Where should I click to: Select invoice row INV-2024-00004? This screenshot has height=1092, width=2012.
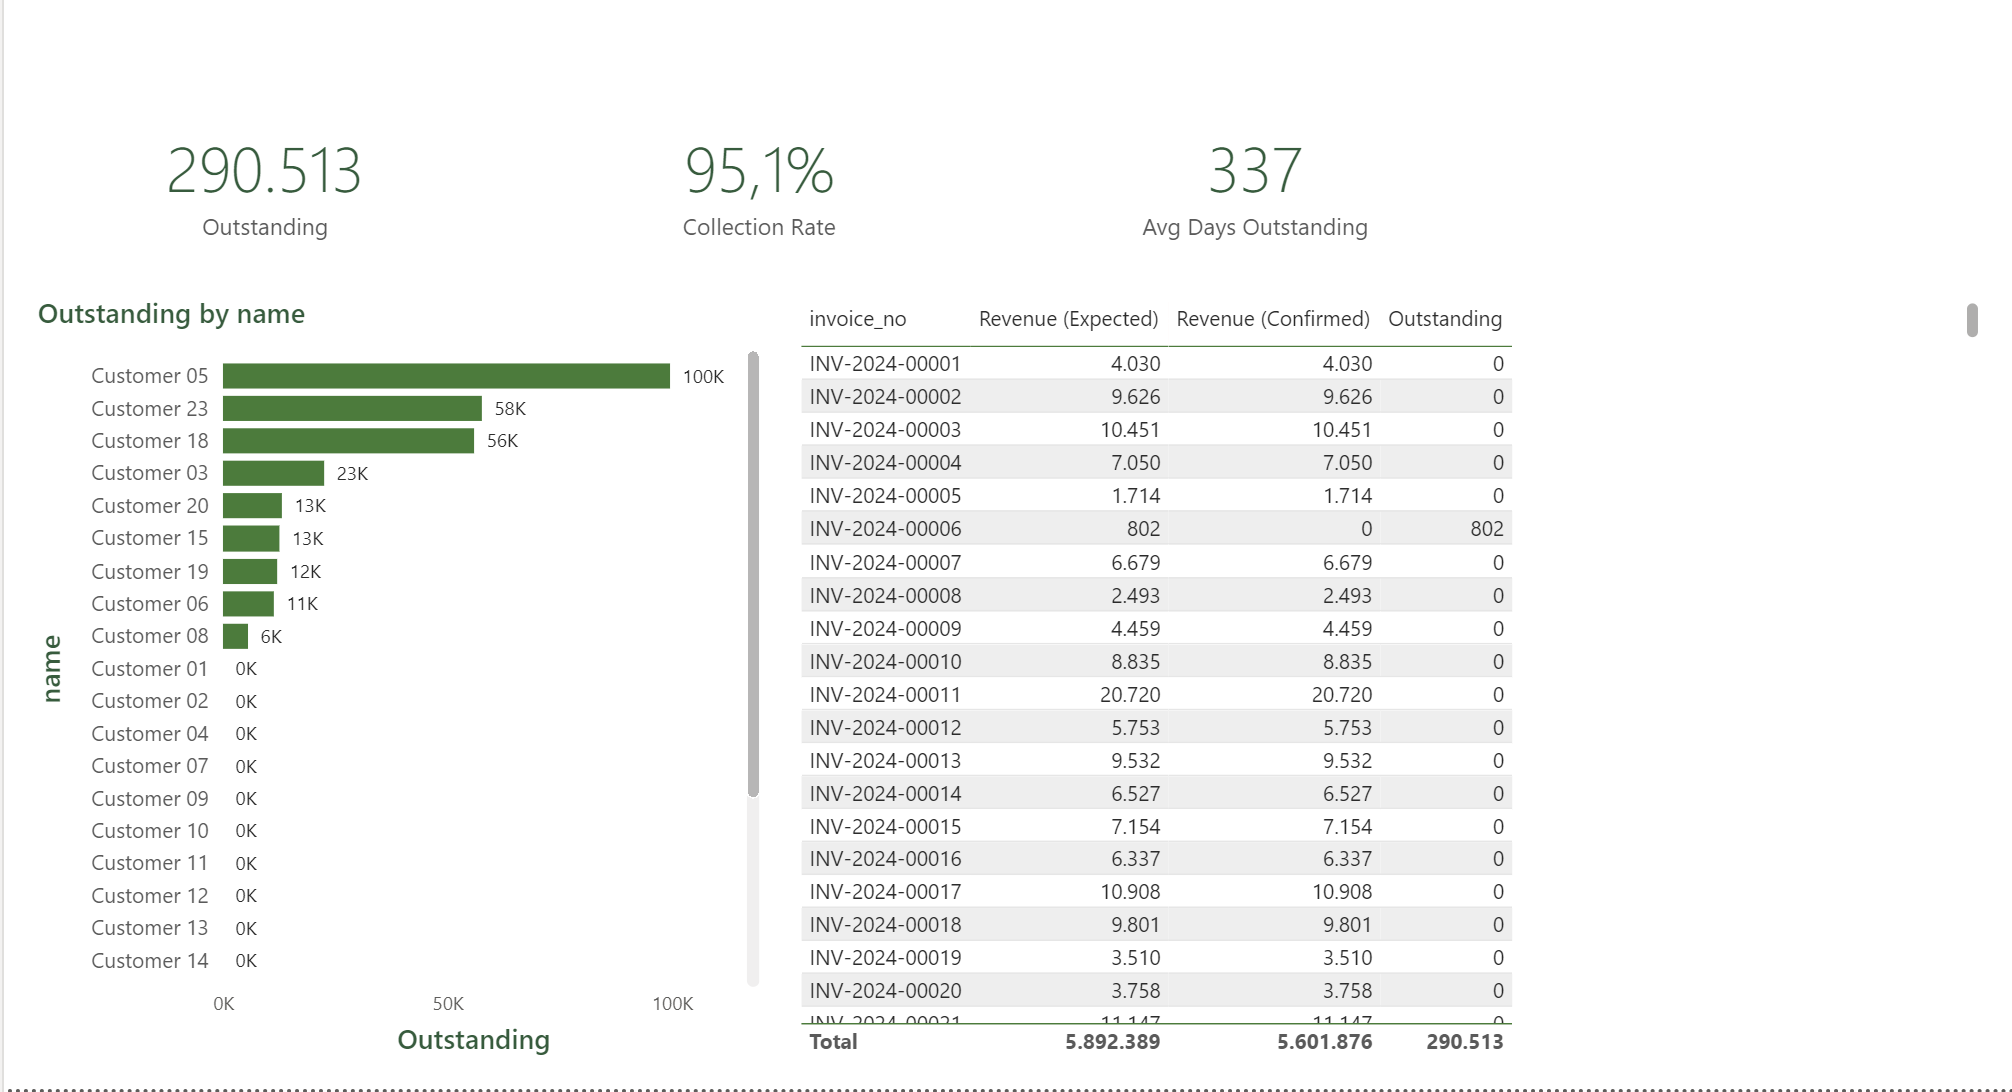click(1156, 463)
